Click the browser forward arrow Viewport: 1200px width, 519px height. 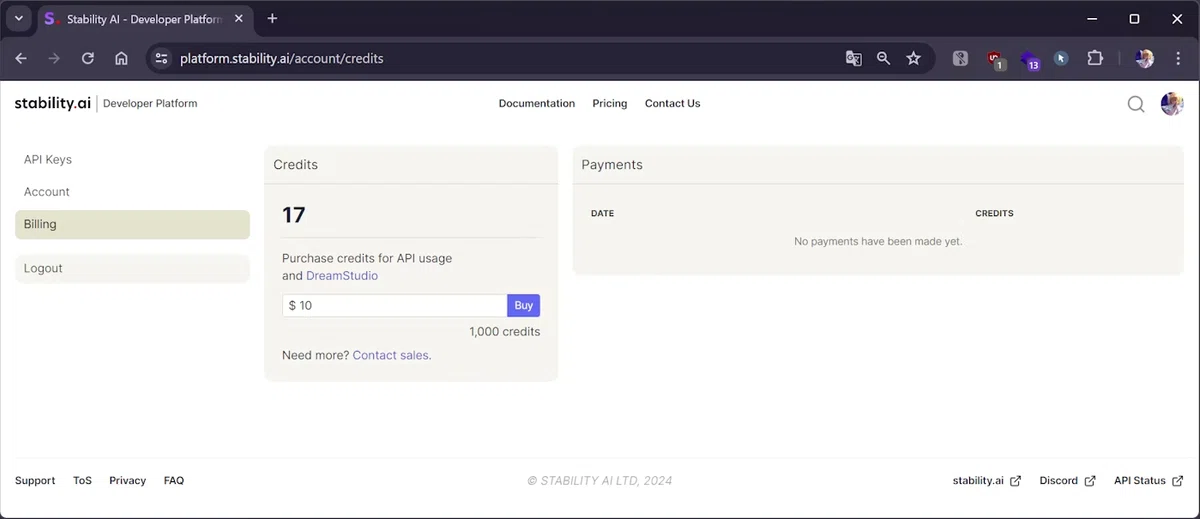click(x=54, y=58)
